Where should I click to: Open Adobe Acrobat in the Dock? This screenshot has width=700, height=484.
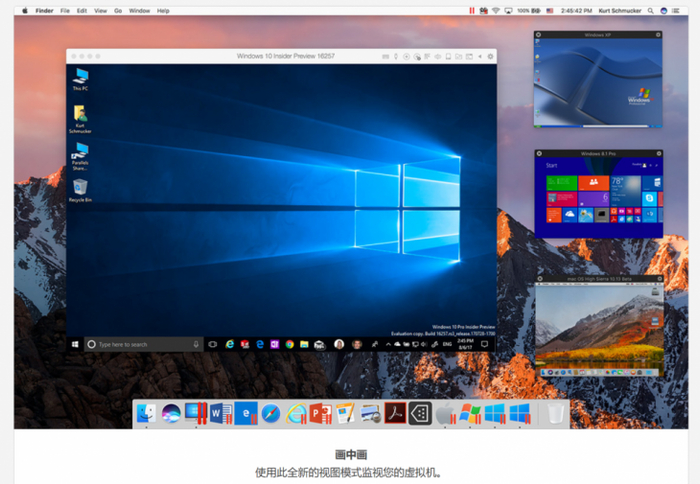click(x=396, y=413)
